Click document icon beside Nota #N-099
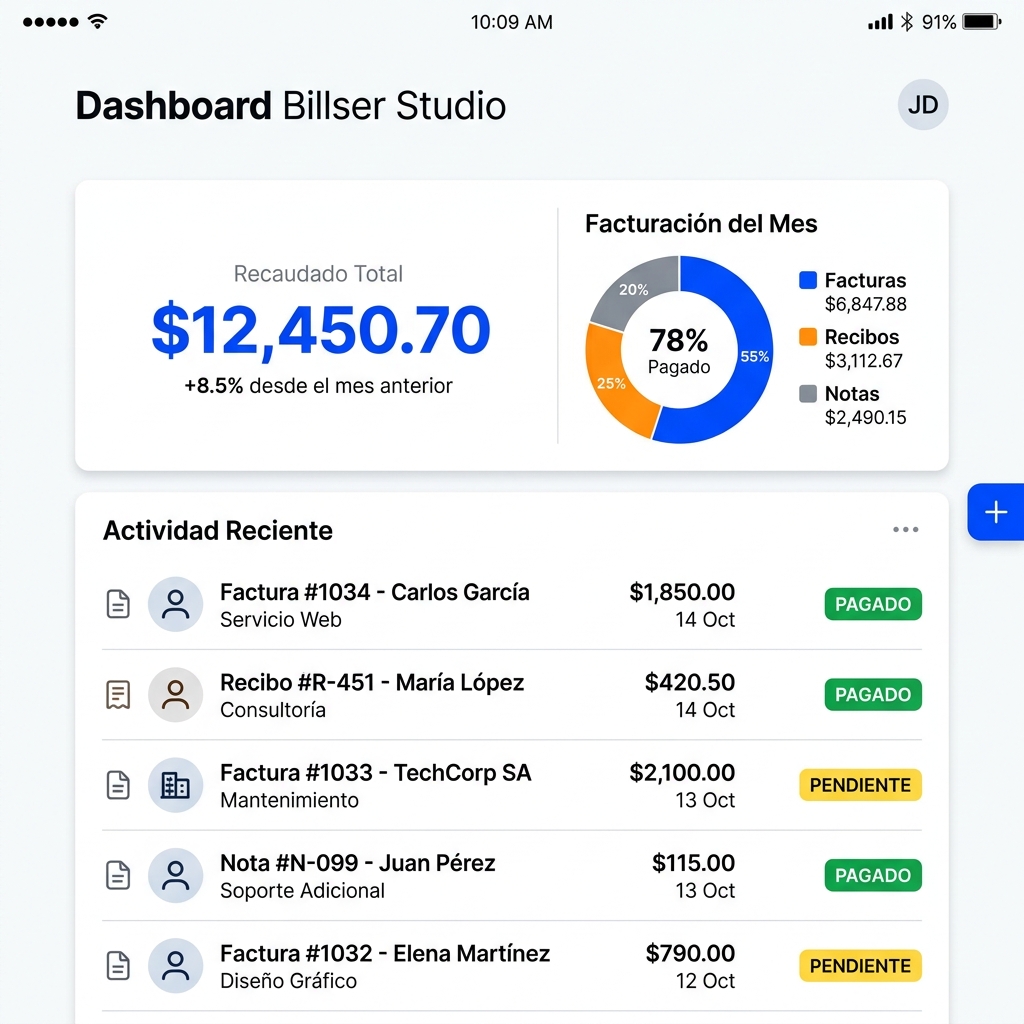Image resolution: width=1024 pixels, height=1024 pixels. tap(118, 876)
